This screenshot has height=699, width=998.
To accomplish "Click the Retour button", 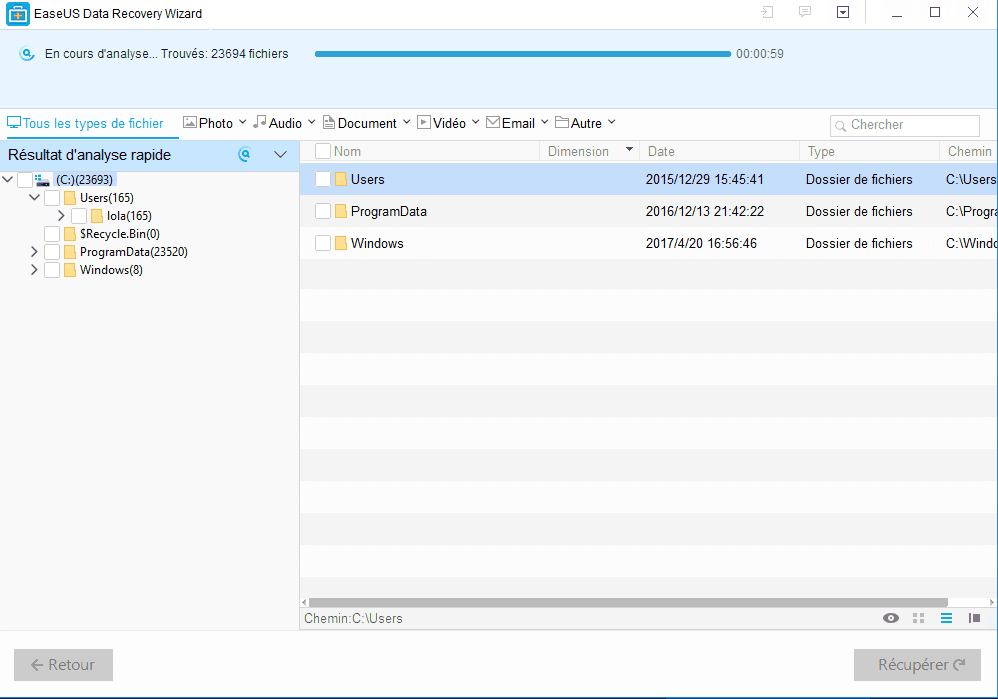I will point(64,665).
